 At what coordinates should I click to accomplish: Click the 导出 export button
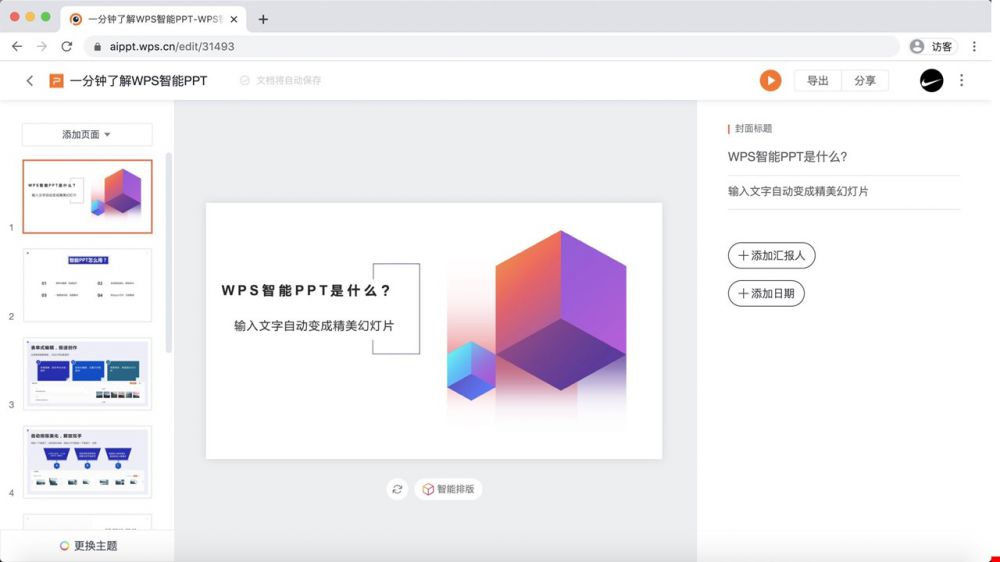[x=817, y=80]
